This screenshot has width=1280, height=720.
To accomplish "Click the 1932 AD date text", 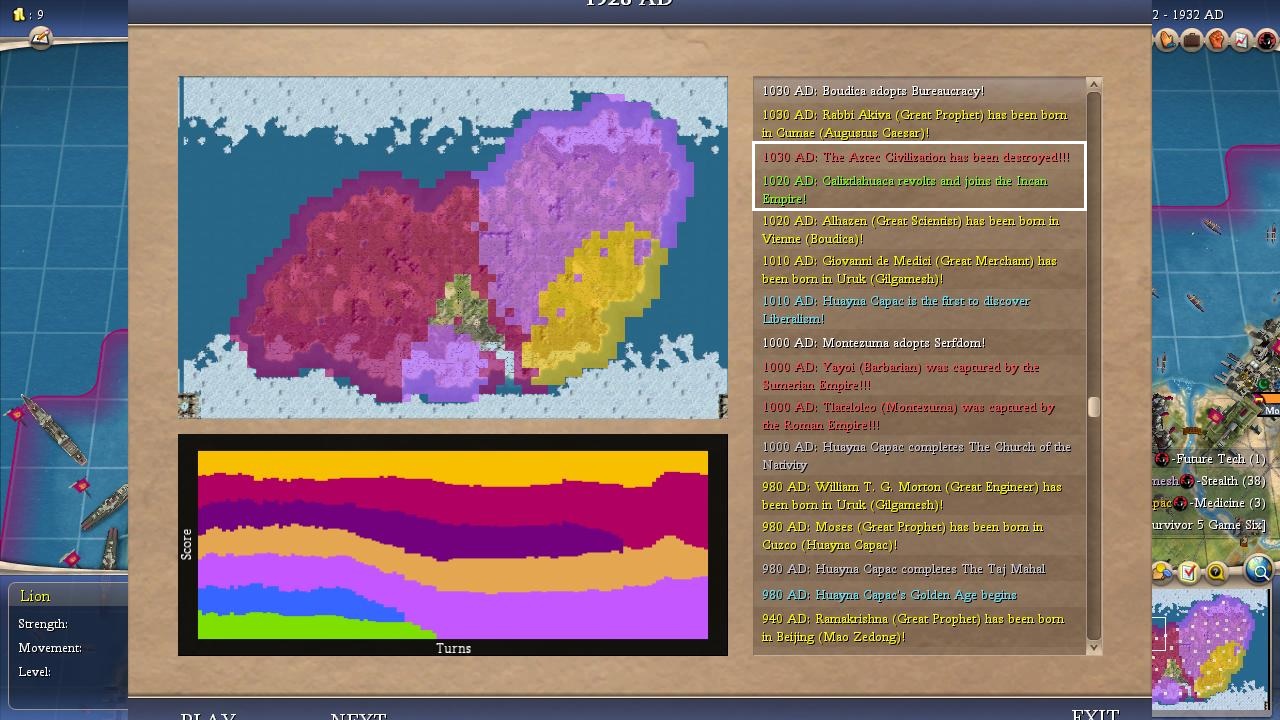I will coord(1197,15).
